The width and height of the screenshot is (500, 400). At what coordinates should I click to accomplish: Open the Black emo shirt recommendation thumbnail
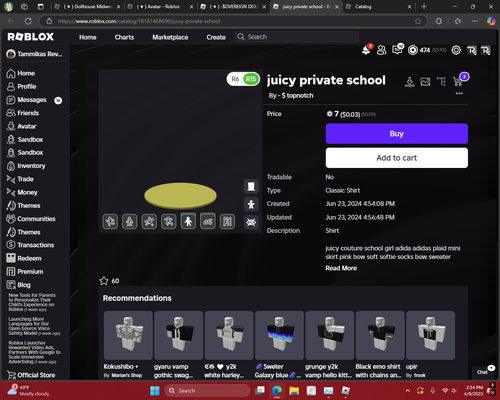pos(380,335)
